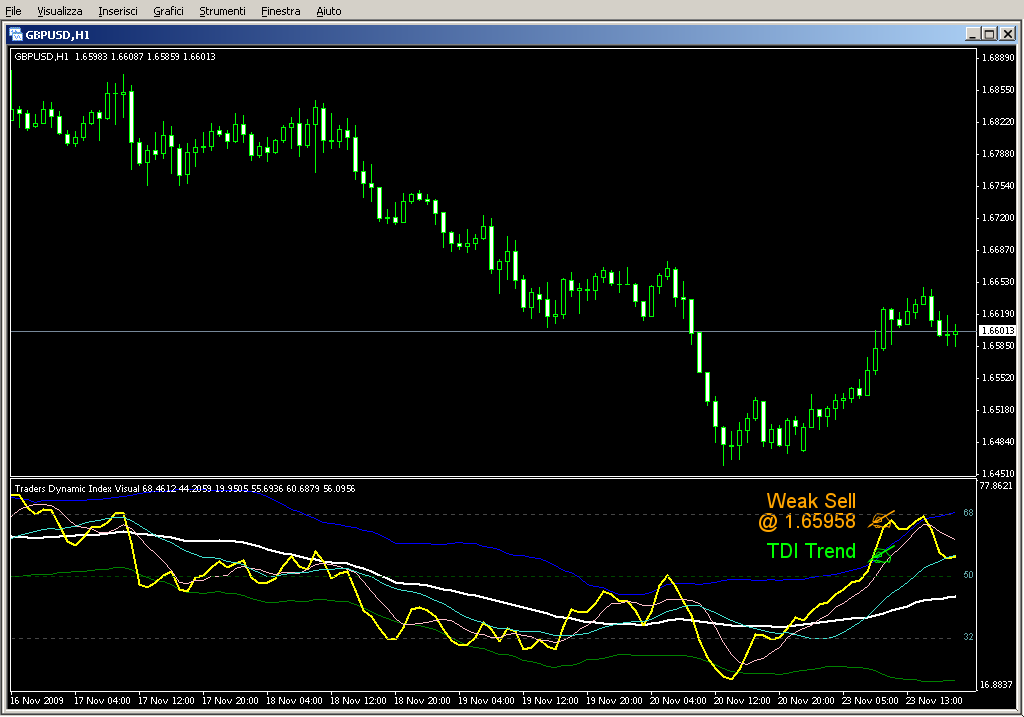This screenshot has height=717, width=1024.
Task: Click the 18 Nov 12:00 time label
Action: (359, 701)
